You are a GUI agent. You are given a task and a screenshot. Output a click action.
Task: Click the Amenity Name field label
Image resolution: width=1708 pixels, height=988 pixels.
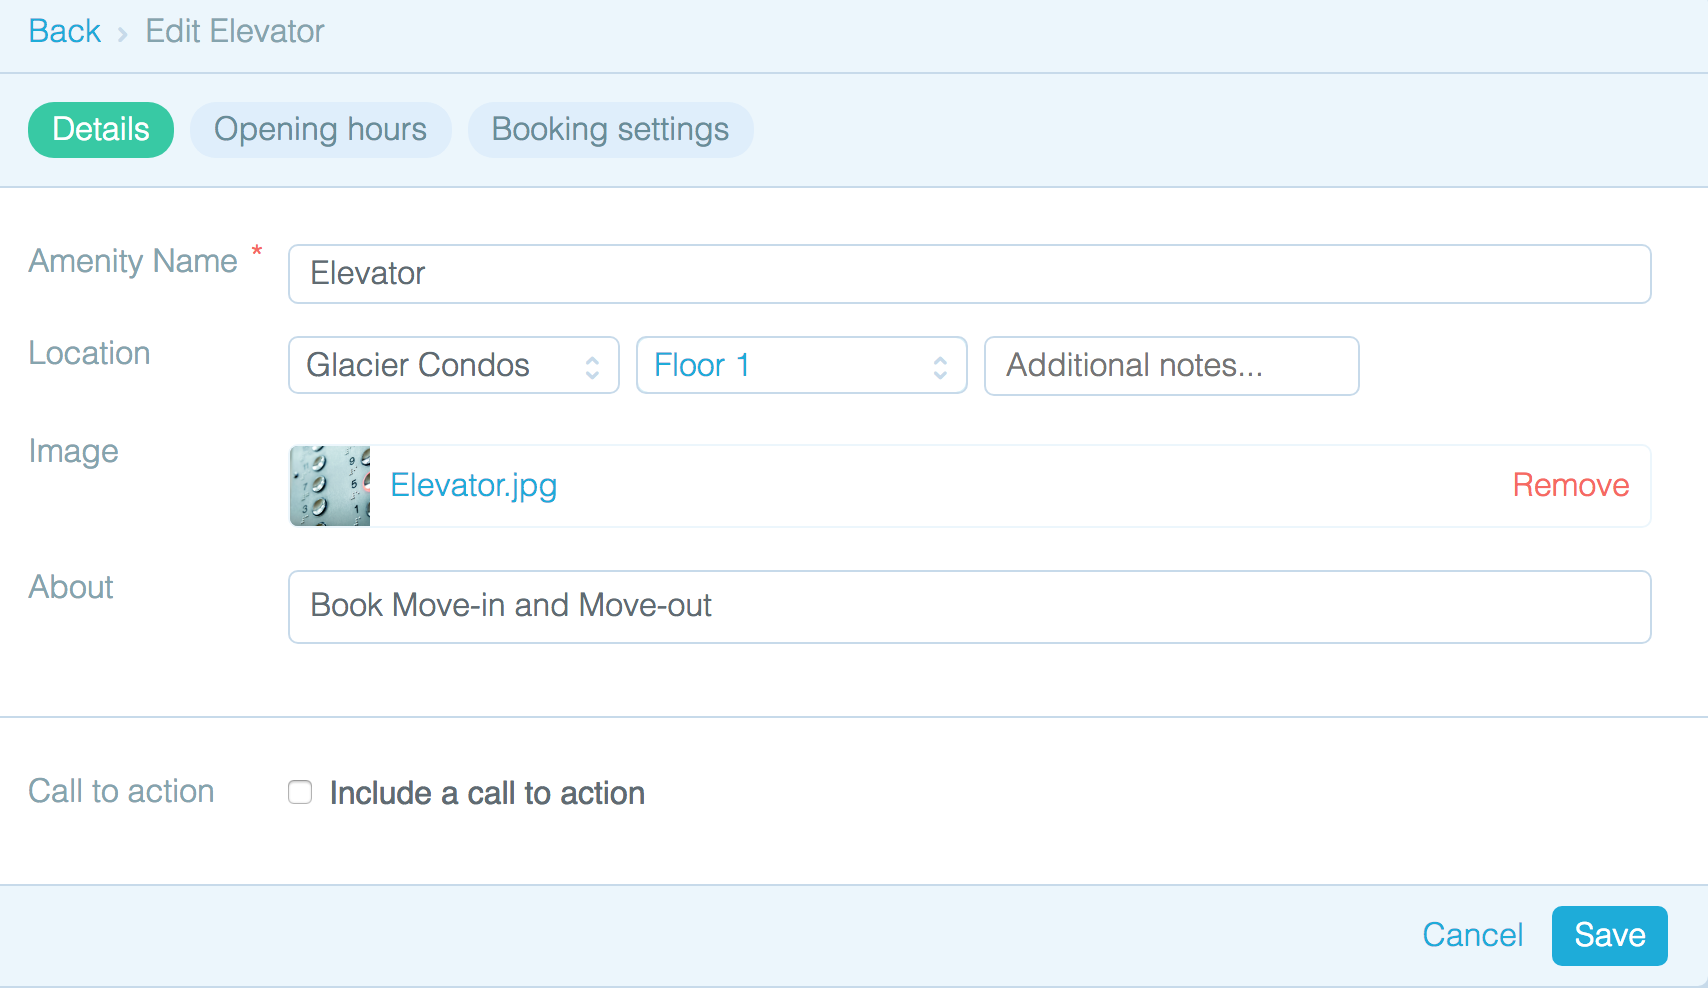tap(133, 261)
